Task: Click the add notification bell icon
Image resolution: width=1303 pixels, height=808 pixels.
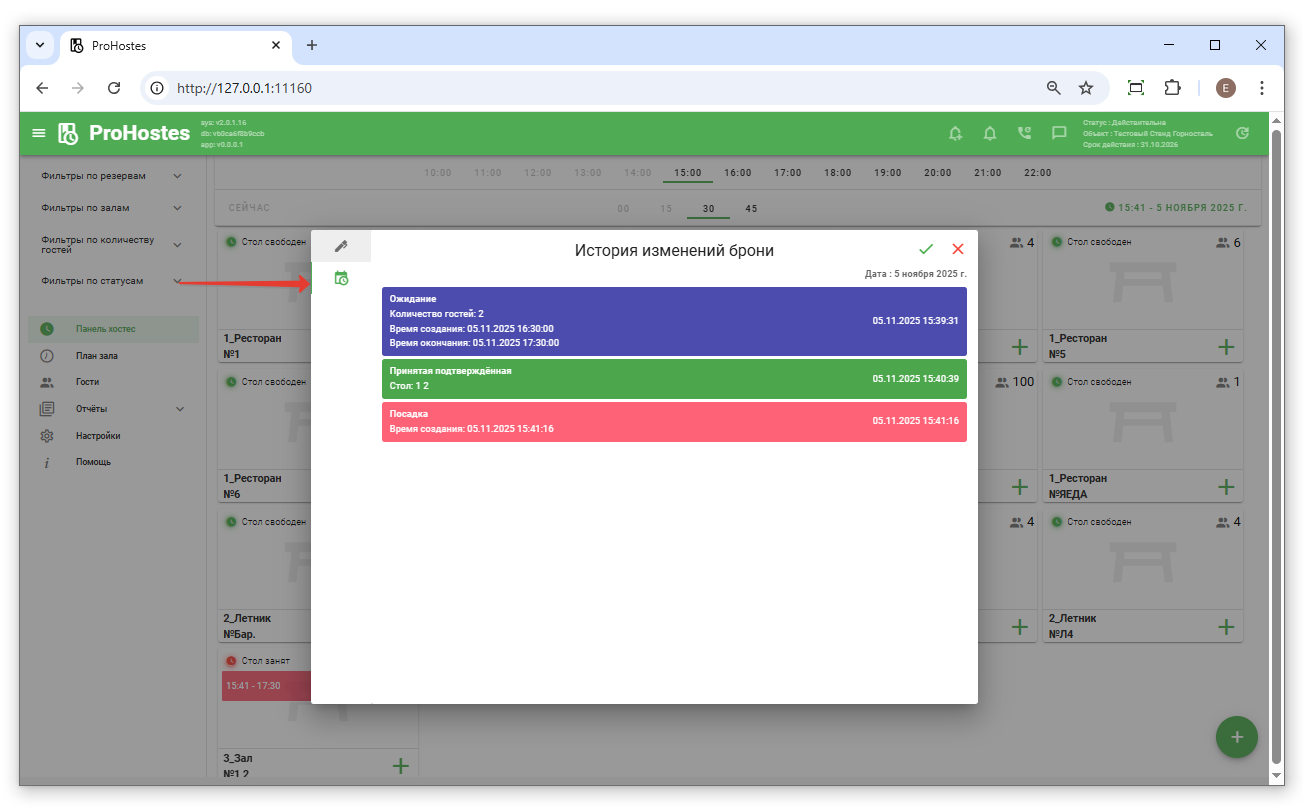Action: [x=955, y=133]
